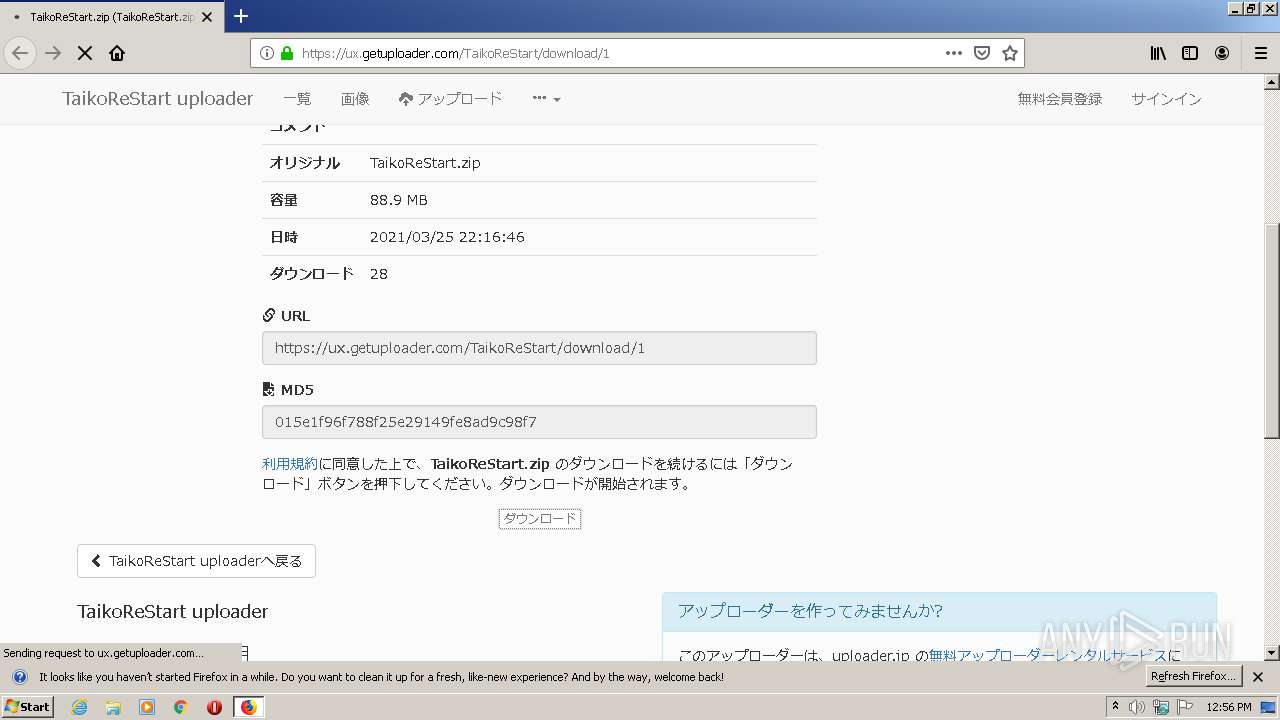Select TaikoReStart.zip original filename text

tap(425, 163)
